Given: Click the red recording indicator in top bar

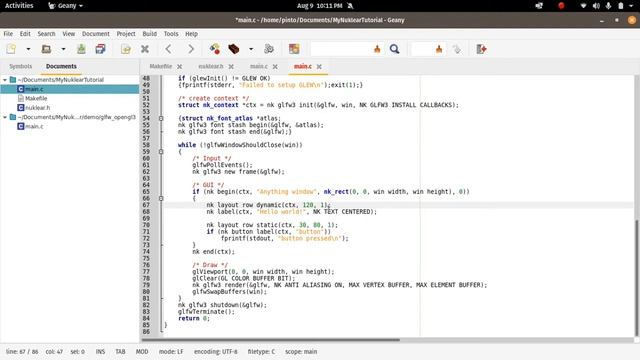Looking at the screenshot, I should pyautogui.click(x=561, y=6).
